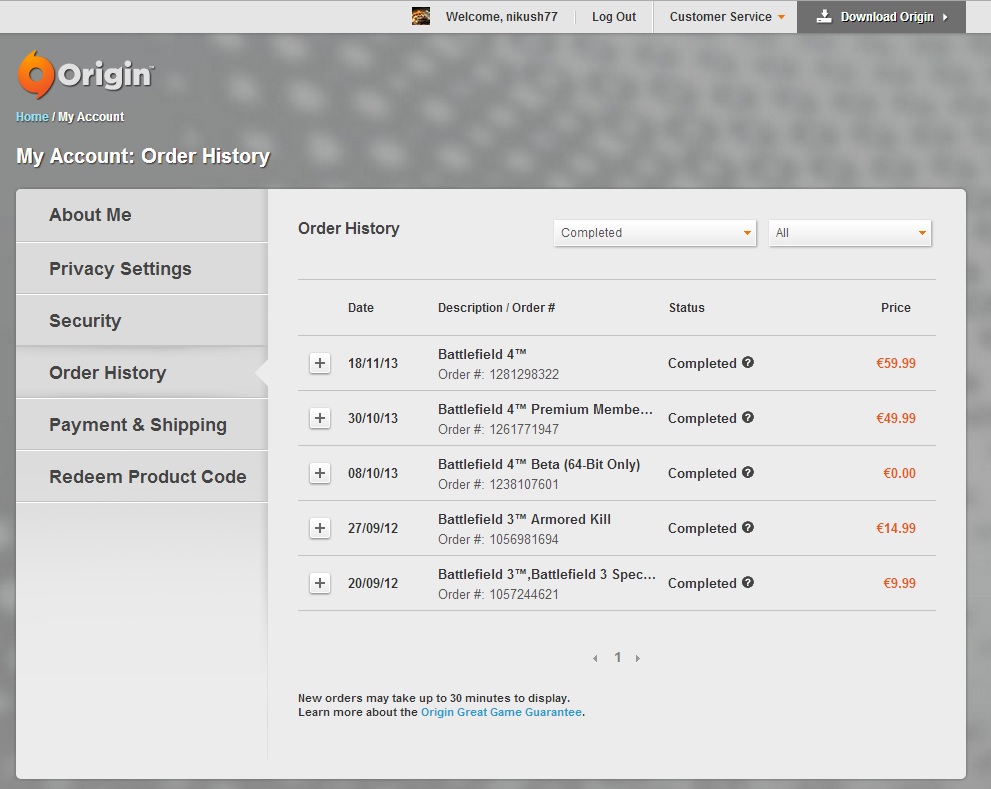Click the nikush77 avatar thumbnail
Viewport: 991px width, 789px height.
(421, 16)
